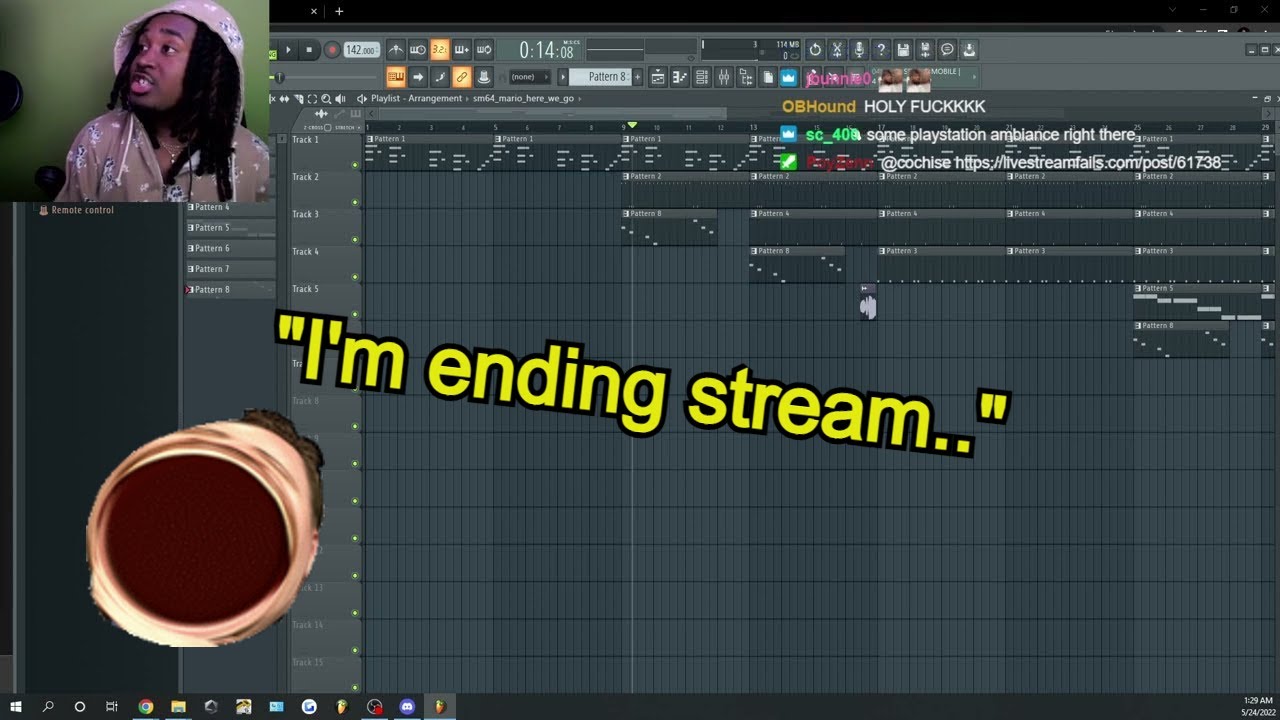Mute Track 1 using its green dot

[x=355, y=165]
